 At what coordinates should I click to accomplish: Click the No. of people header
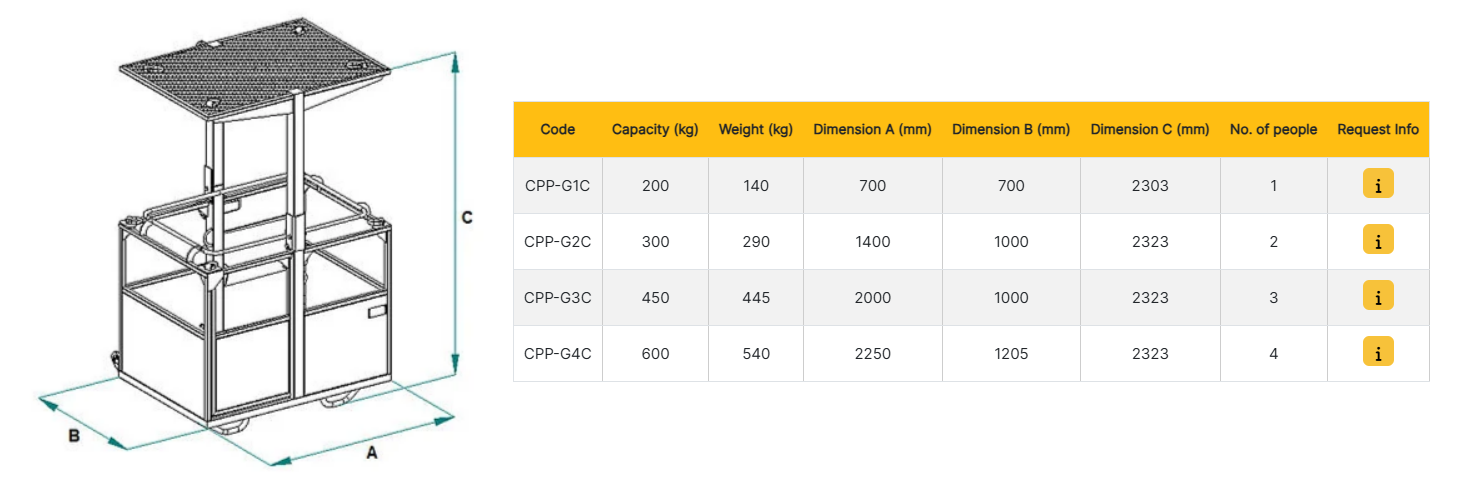(1273, 129)
